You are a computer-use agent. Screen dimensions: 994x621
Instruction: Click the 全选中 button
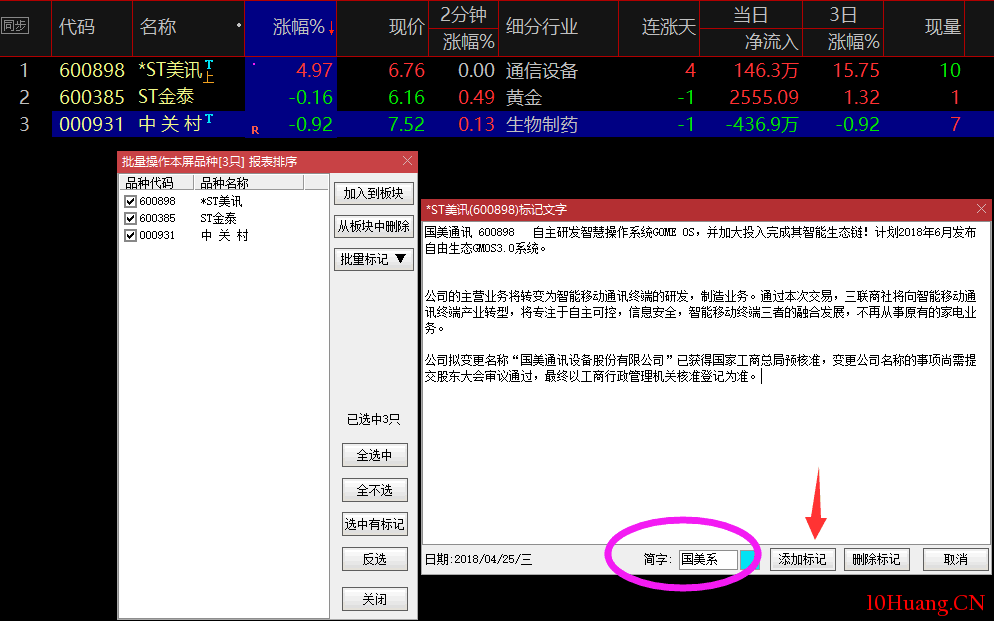(374, 455)
